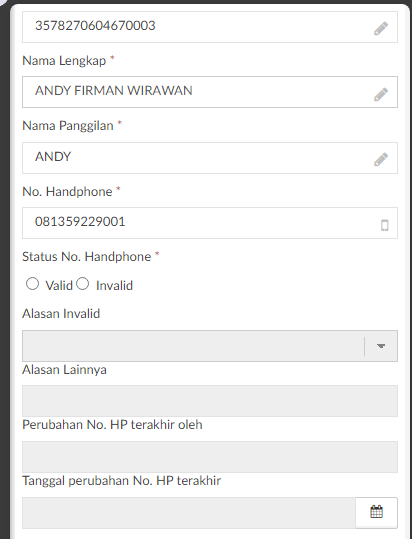Click the ID number 3578270604670003 field
This screenshot has height=539, width=412.
click(210, 27)
